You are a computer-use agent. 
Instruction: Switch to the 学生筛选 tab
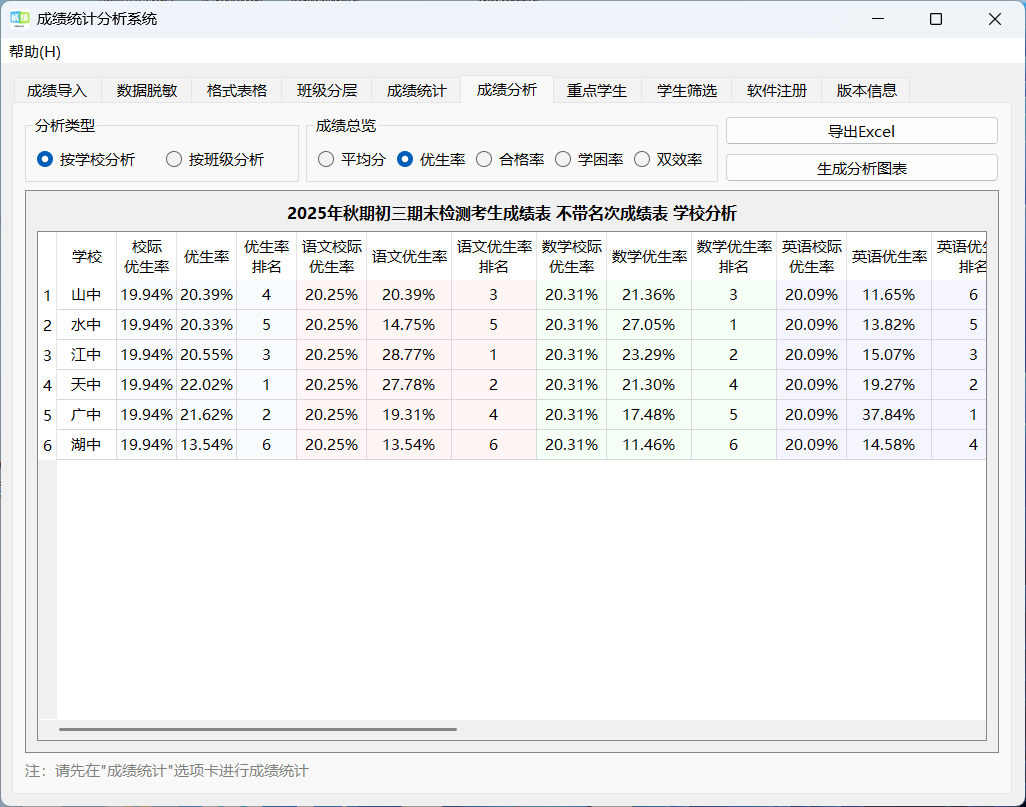[689, 89]
